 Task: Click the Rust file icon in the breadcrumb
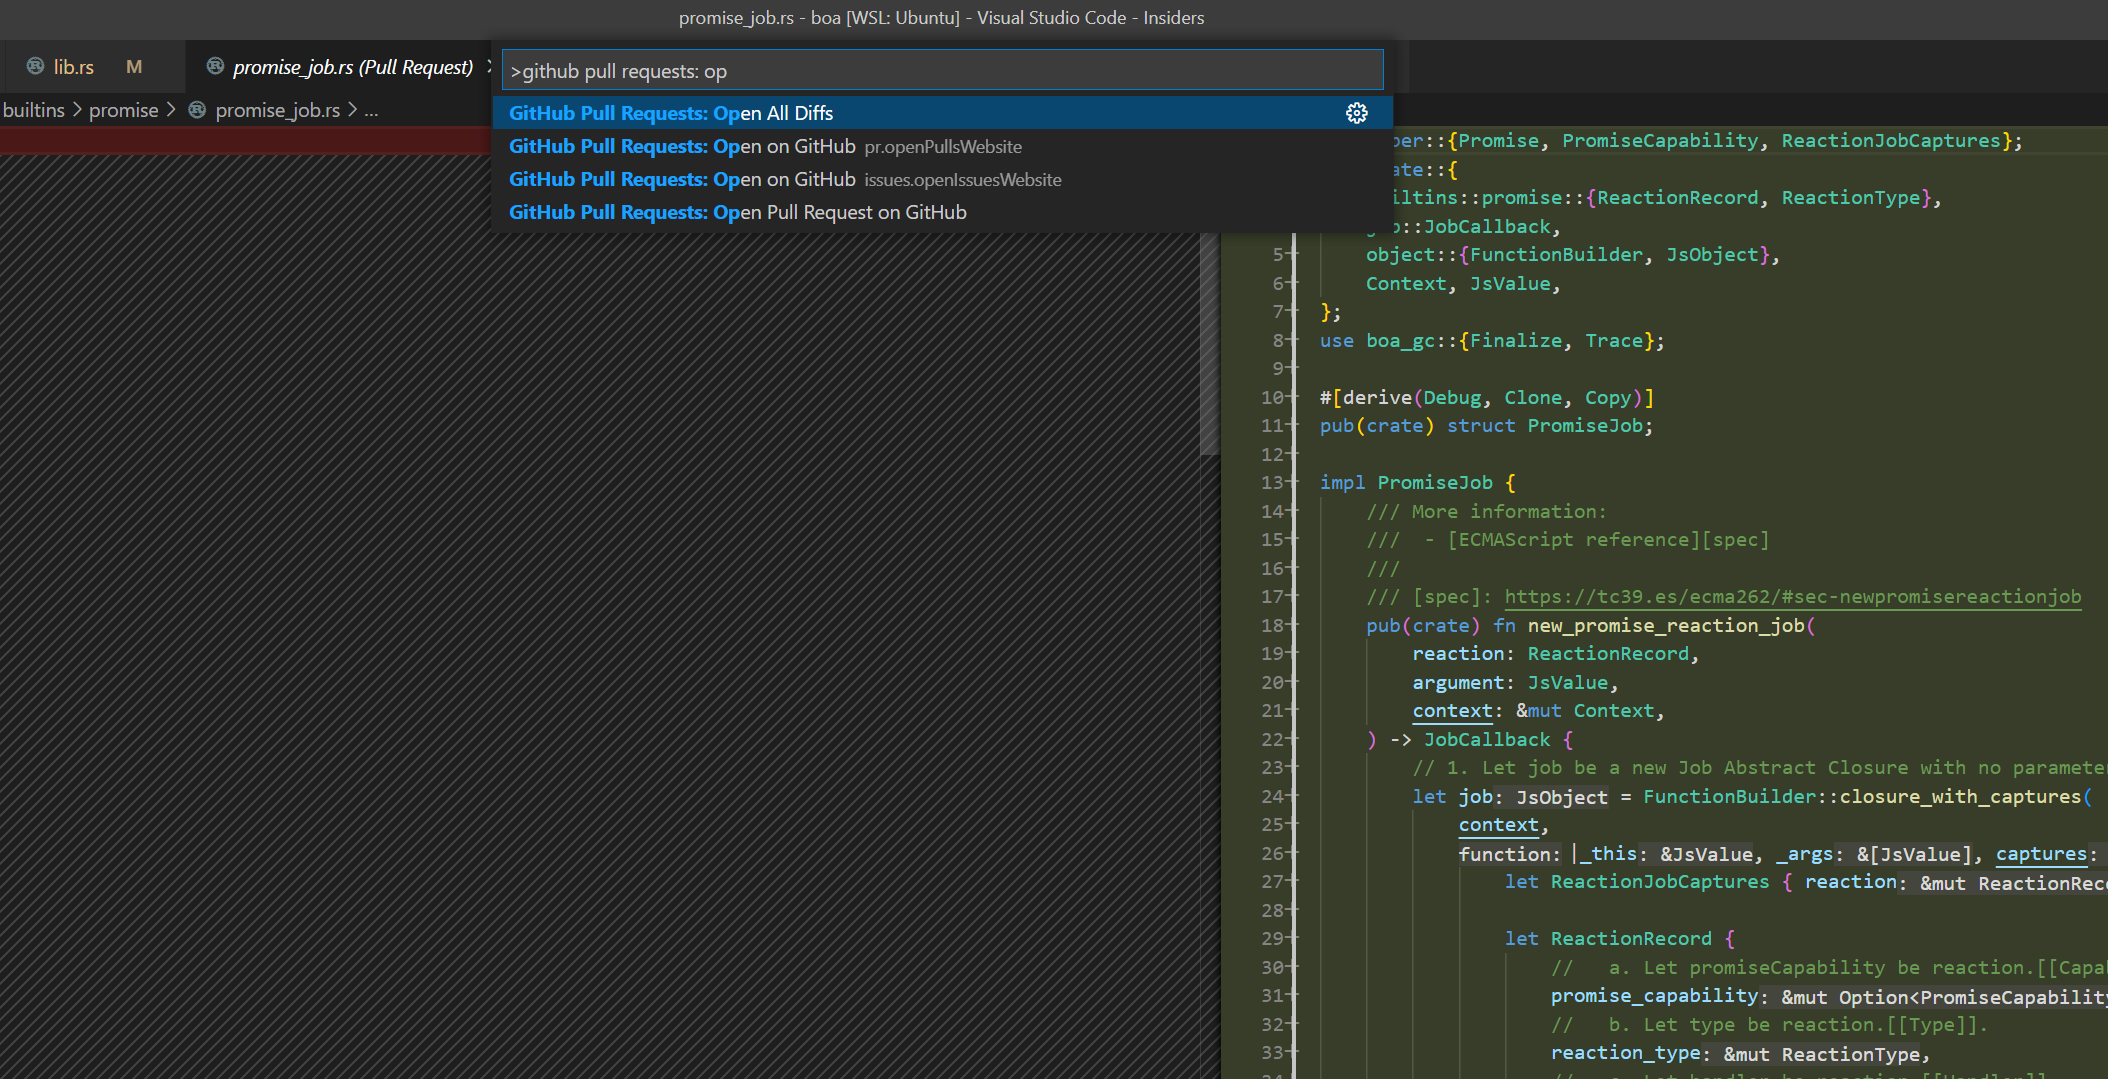pos(197,110)
